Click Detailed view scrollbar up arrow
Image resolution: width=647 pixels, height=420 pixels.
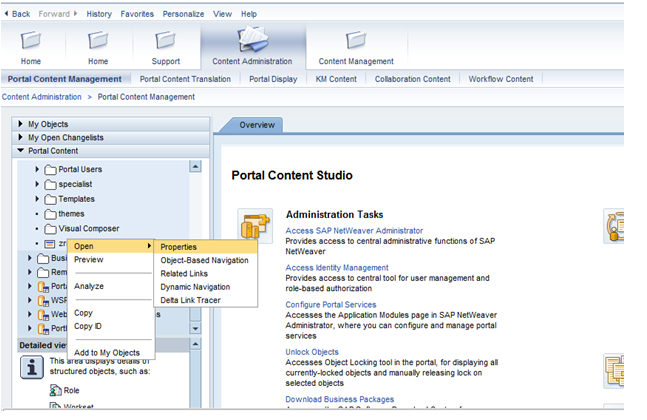[195, 344]
